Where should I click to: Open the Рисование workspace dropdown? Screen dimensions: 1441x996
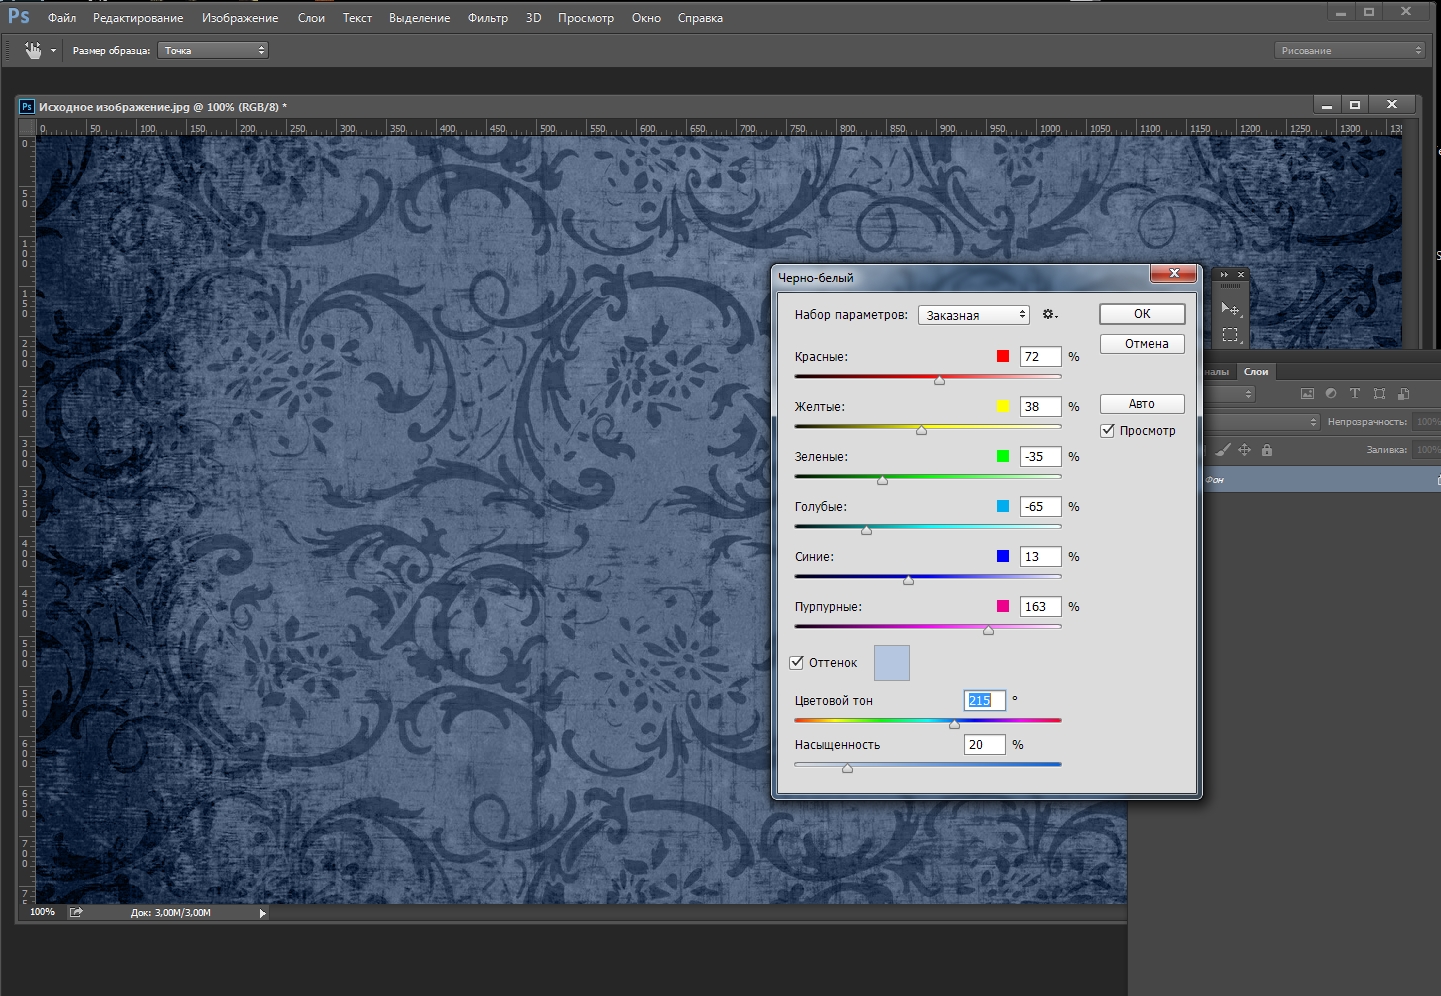point(1349,50)
